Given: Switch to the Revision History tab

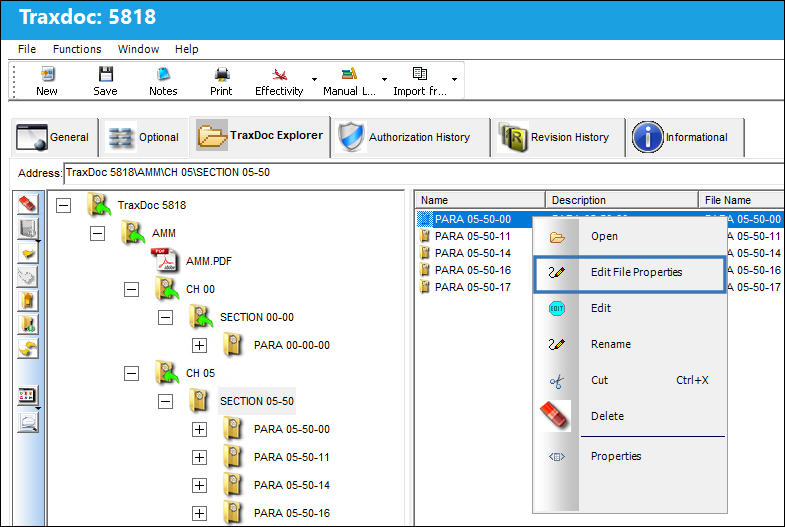Looking at the screenshot, I should click(x=559, y=137).
